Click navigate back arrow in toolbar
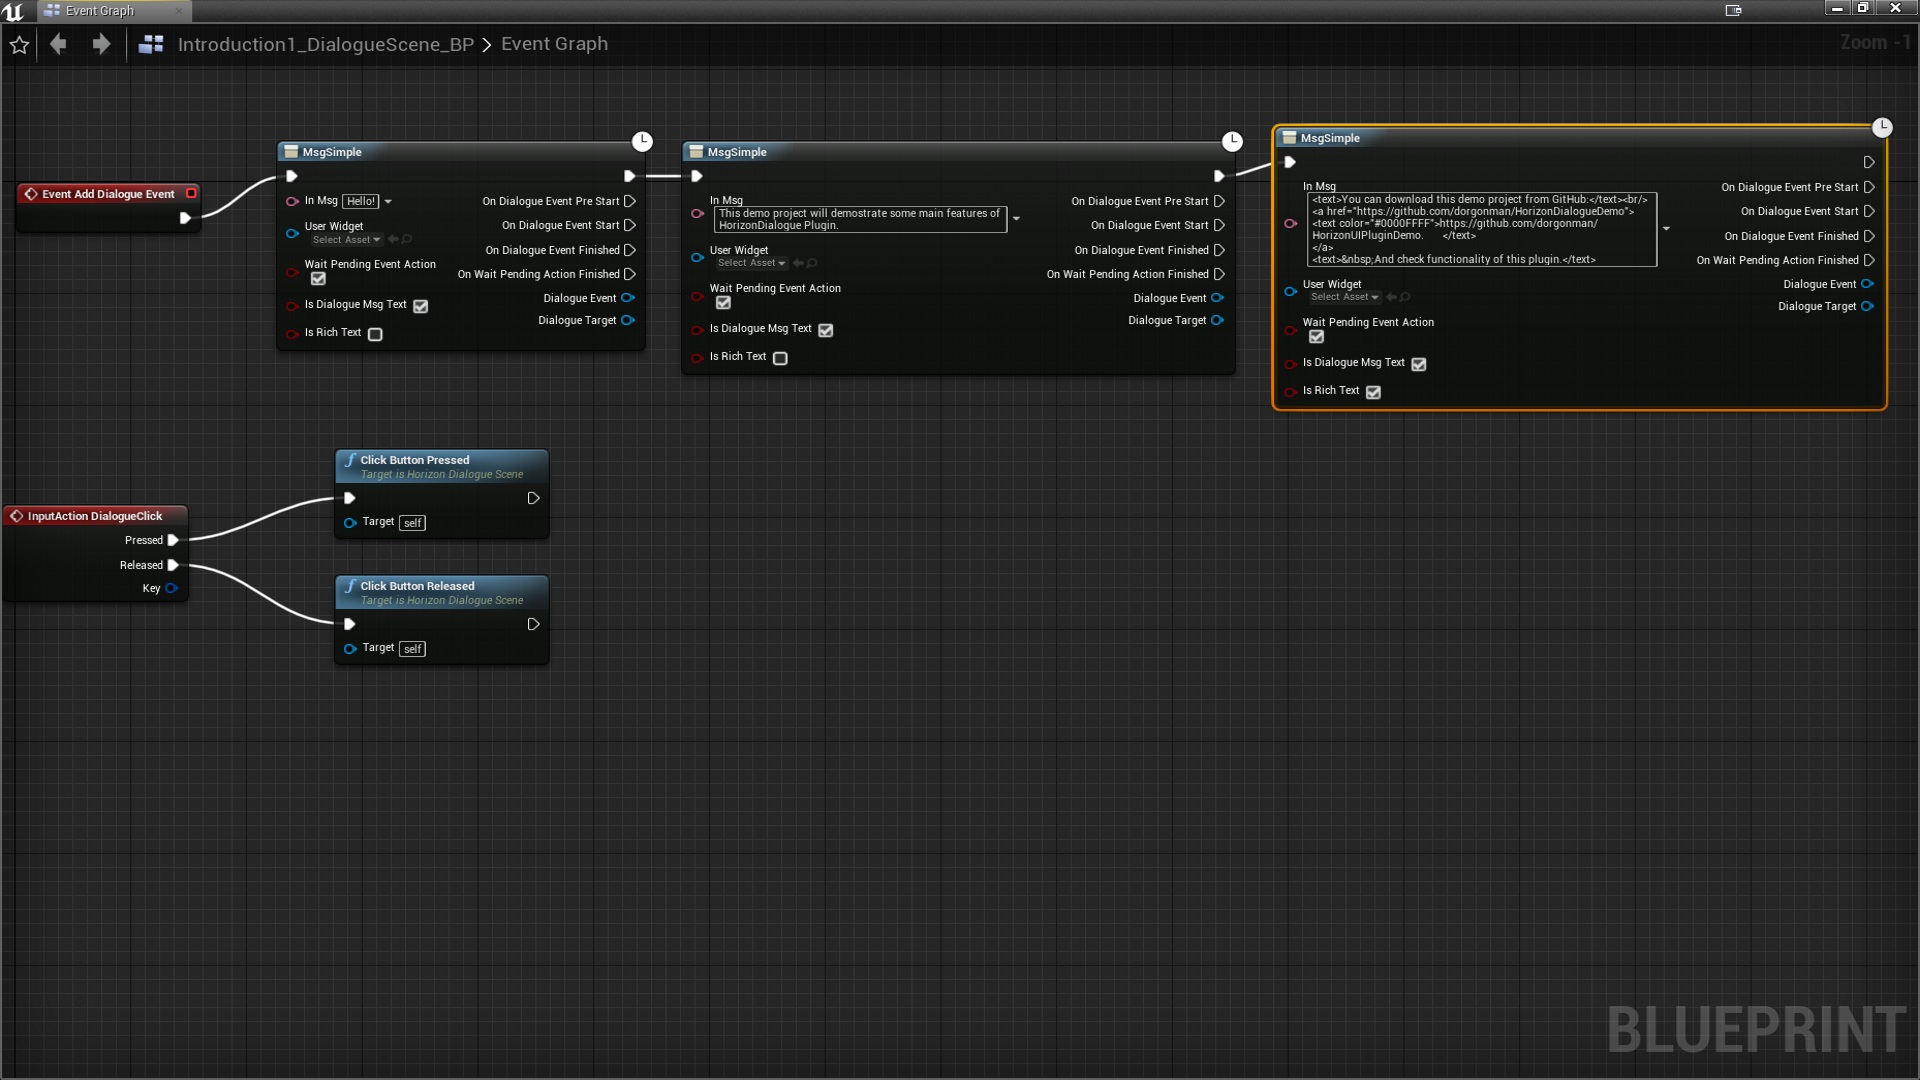The width and height of the screenshot is (1920, 1080). 59,44
